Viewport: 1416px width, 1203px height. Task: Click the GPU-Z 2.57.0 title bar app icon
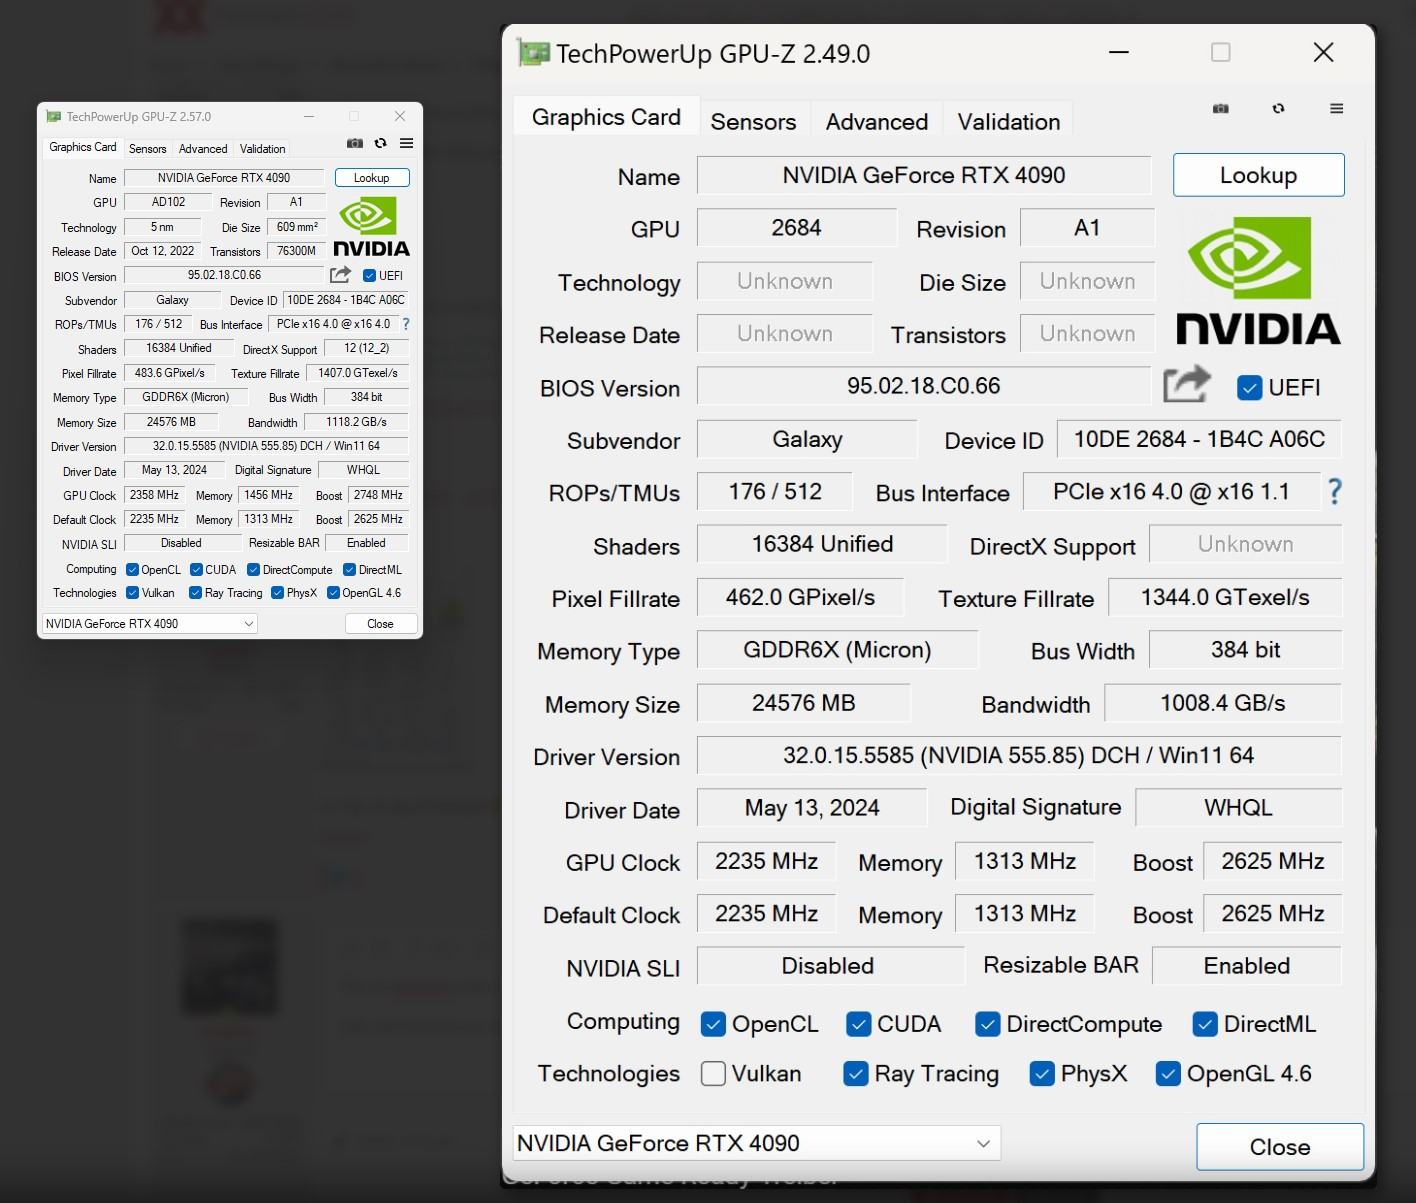coord(54,117)
